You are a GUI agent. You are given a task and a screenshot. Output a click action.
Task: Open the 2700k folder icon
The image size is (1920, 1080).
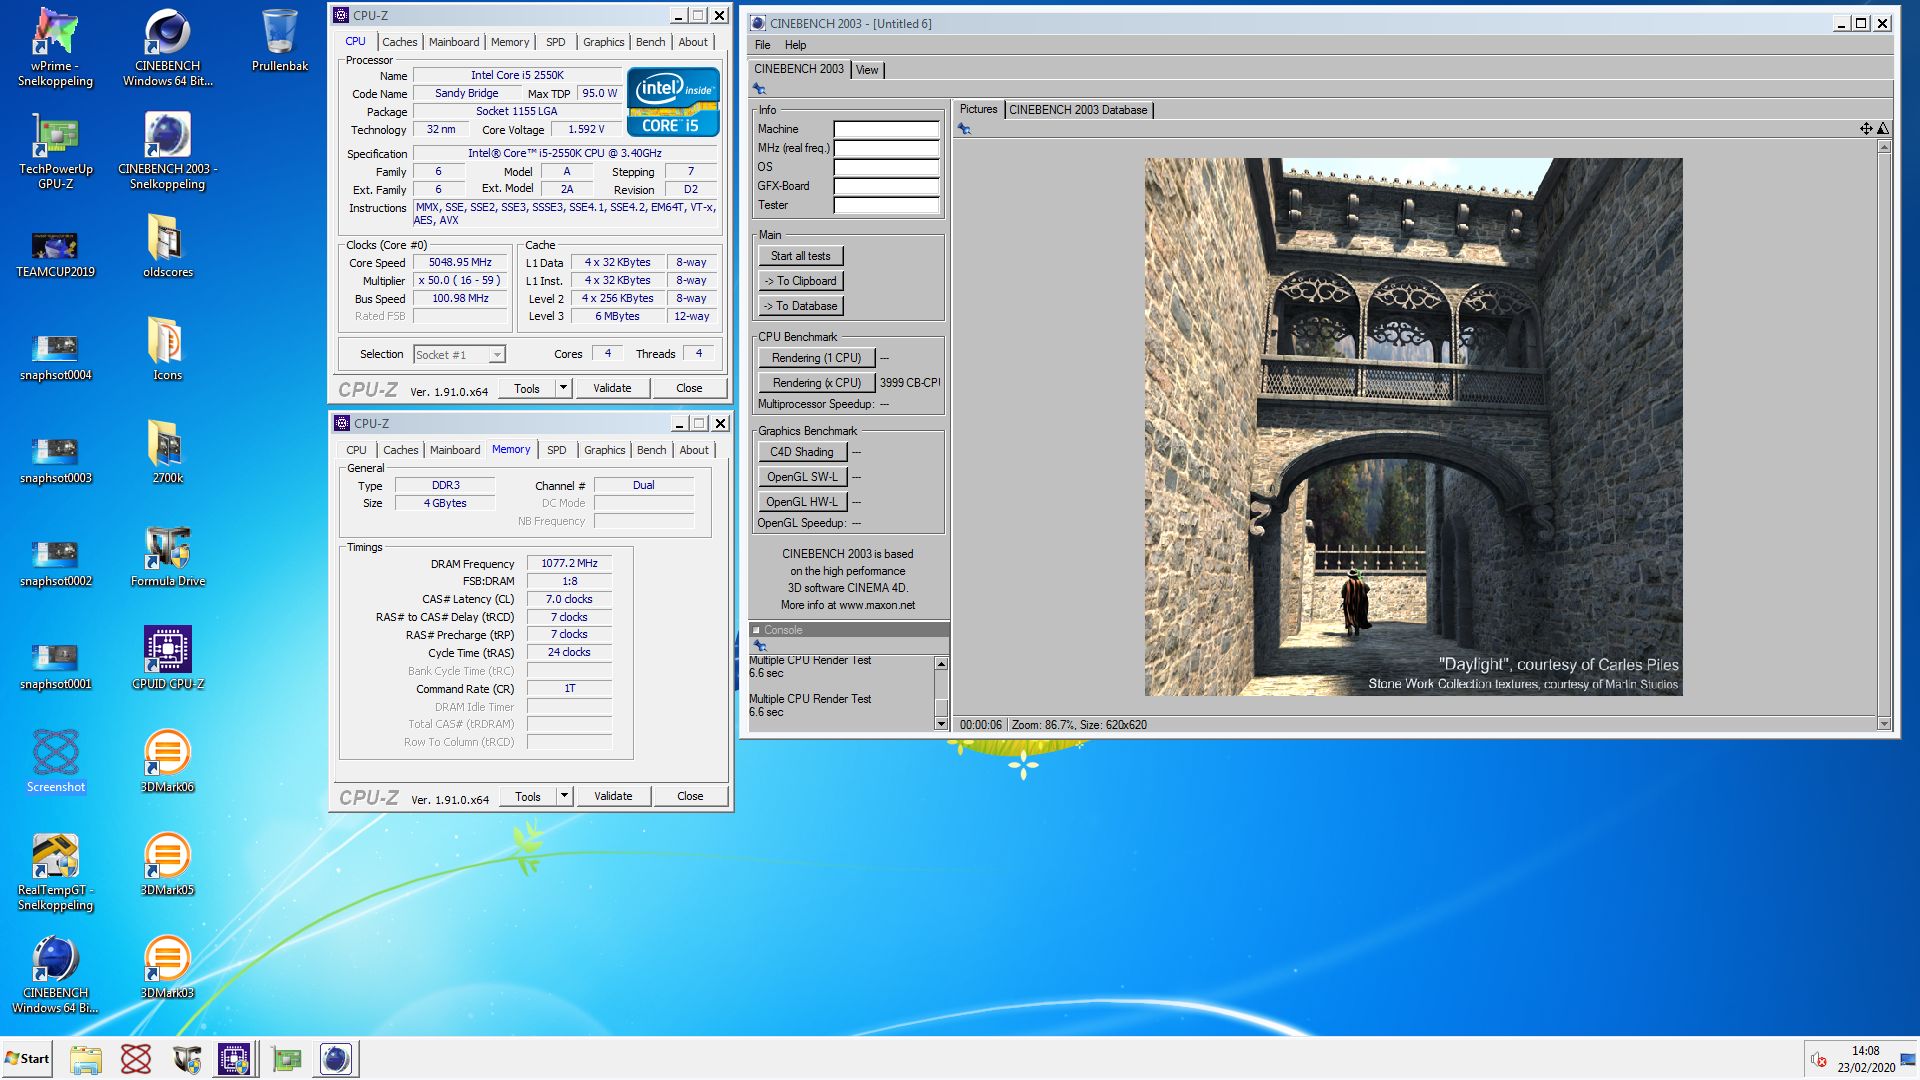tap(167, 452)
